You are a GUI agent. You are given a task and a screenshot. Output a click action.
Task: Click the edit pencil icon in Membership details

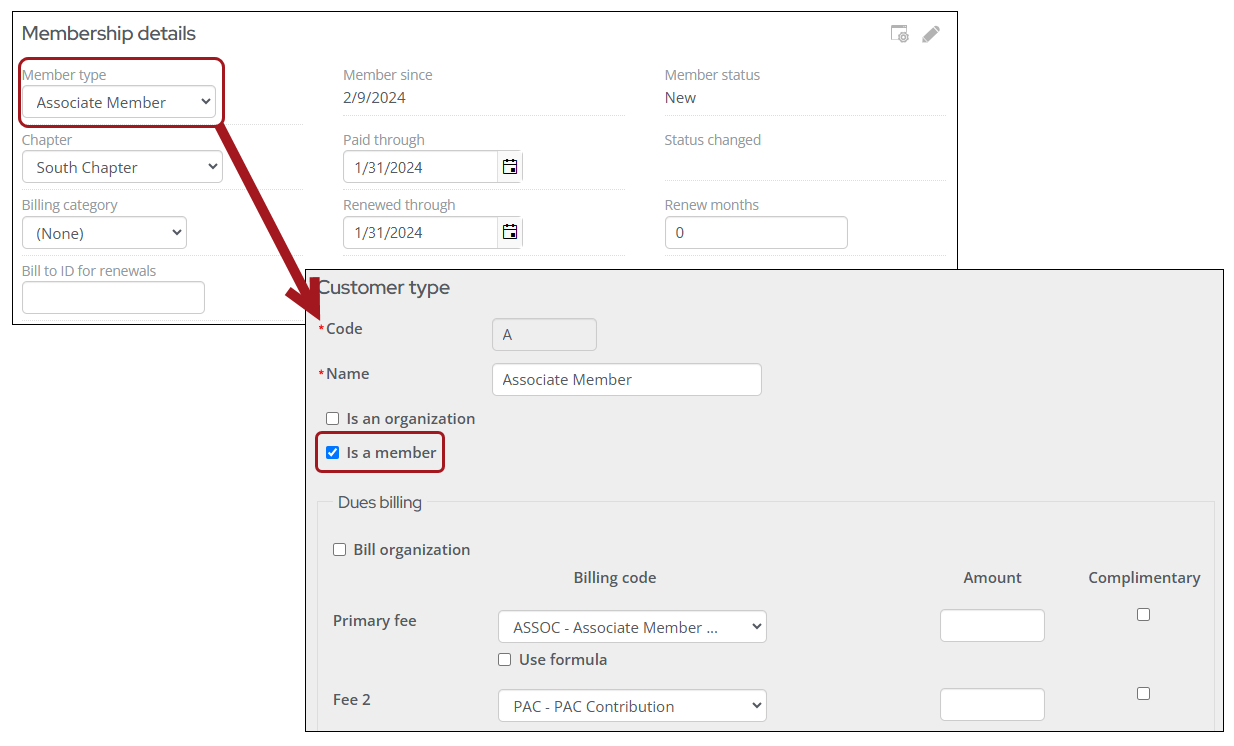[930, 33]
